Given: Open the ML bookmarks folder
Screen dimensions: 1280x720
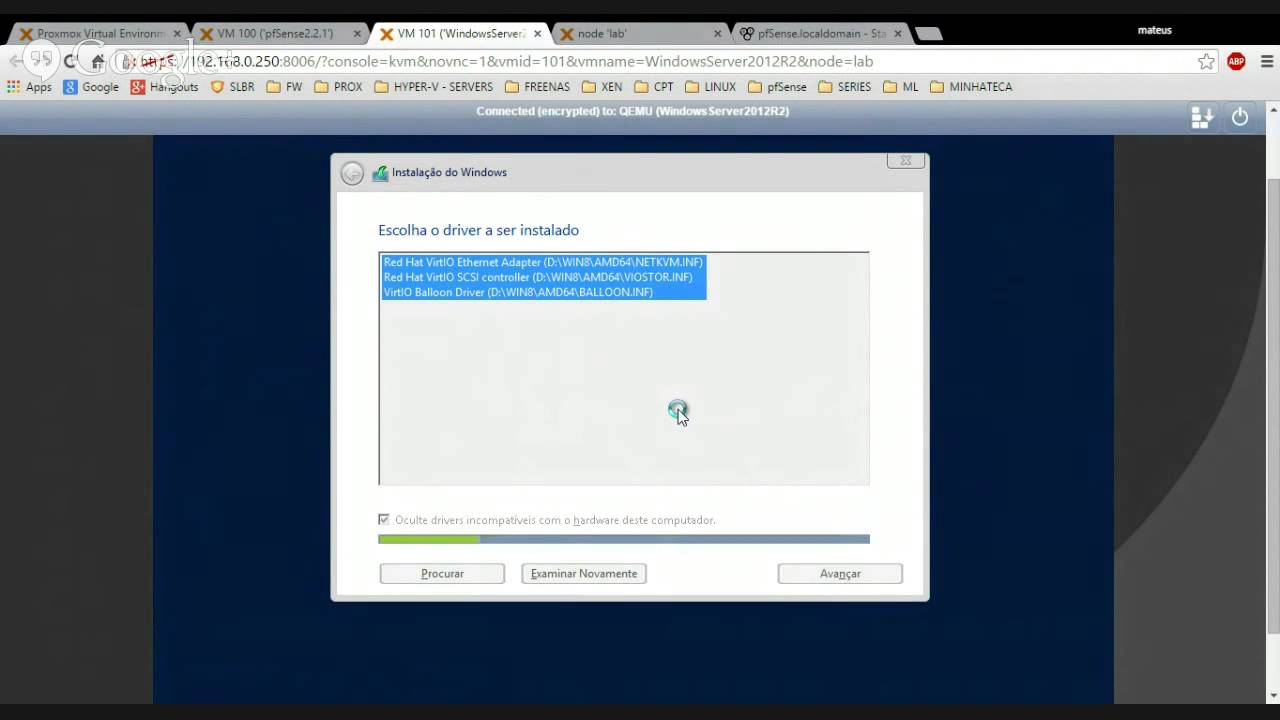Looking at the screenshot, I should pos(901,87).
